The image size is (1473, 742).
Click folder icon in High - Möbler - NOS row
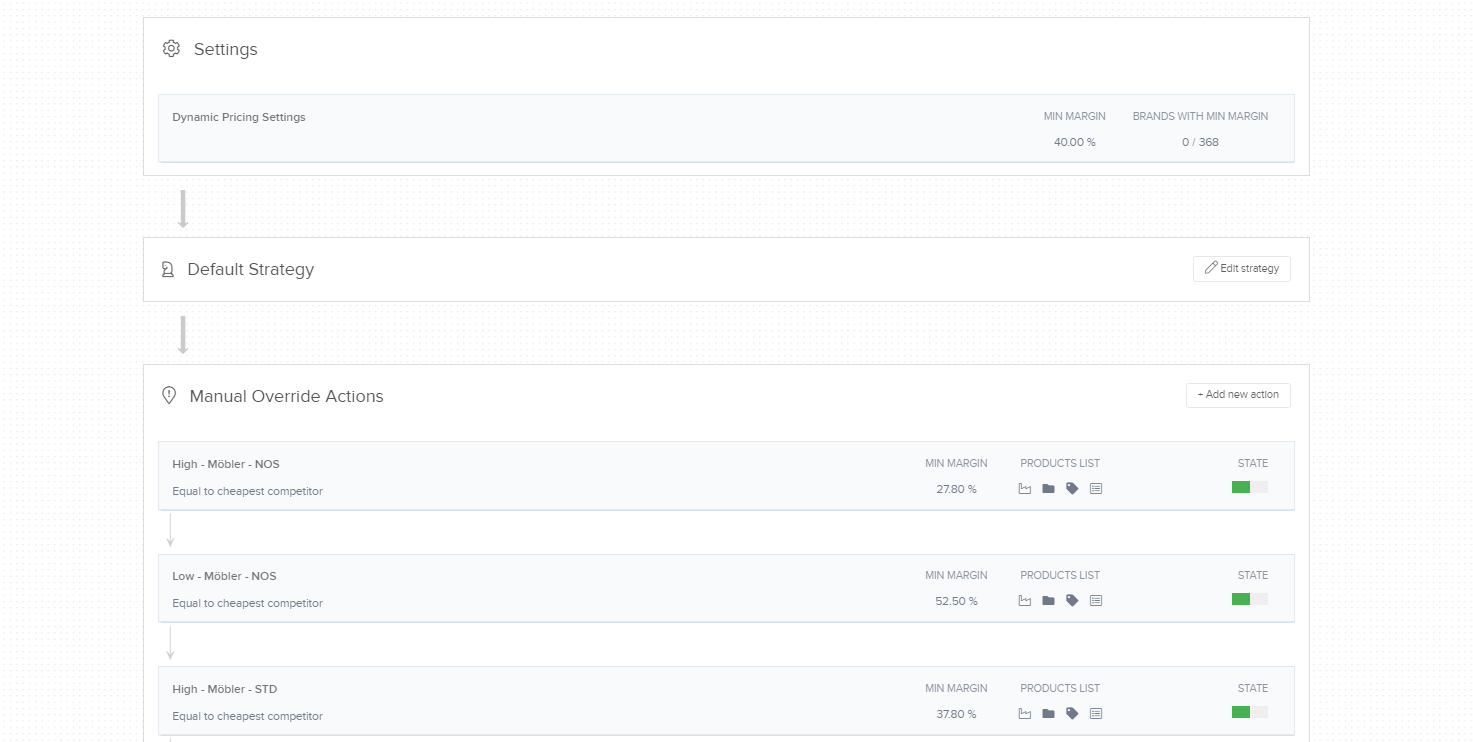coord(1048,489)
